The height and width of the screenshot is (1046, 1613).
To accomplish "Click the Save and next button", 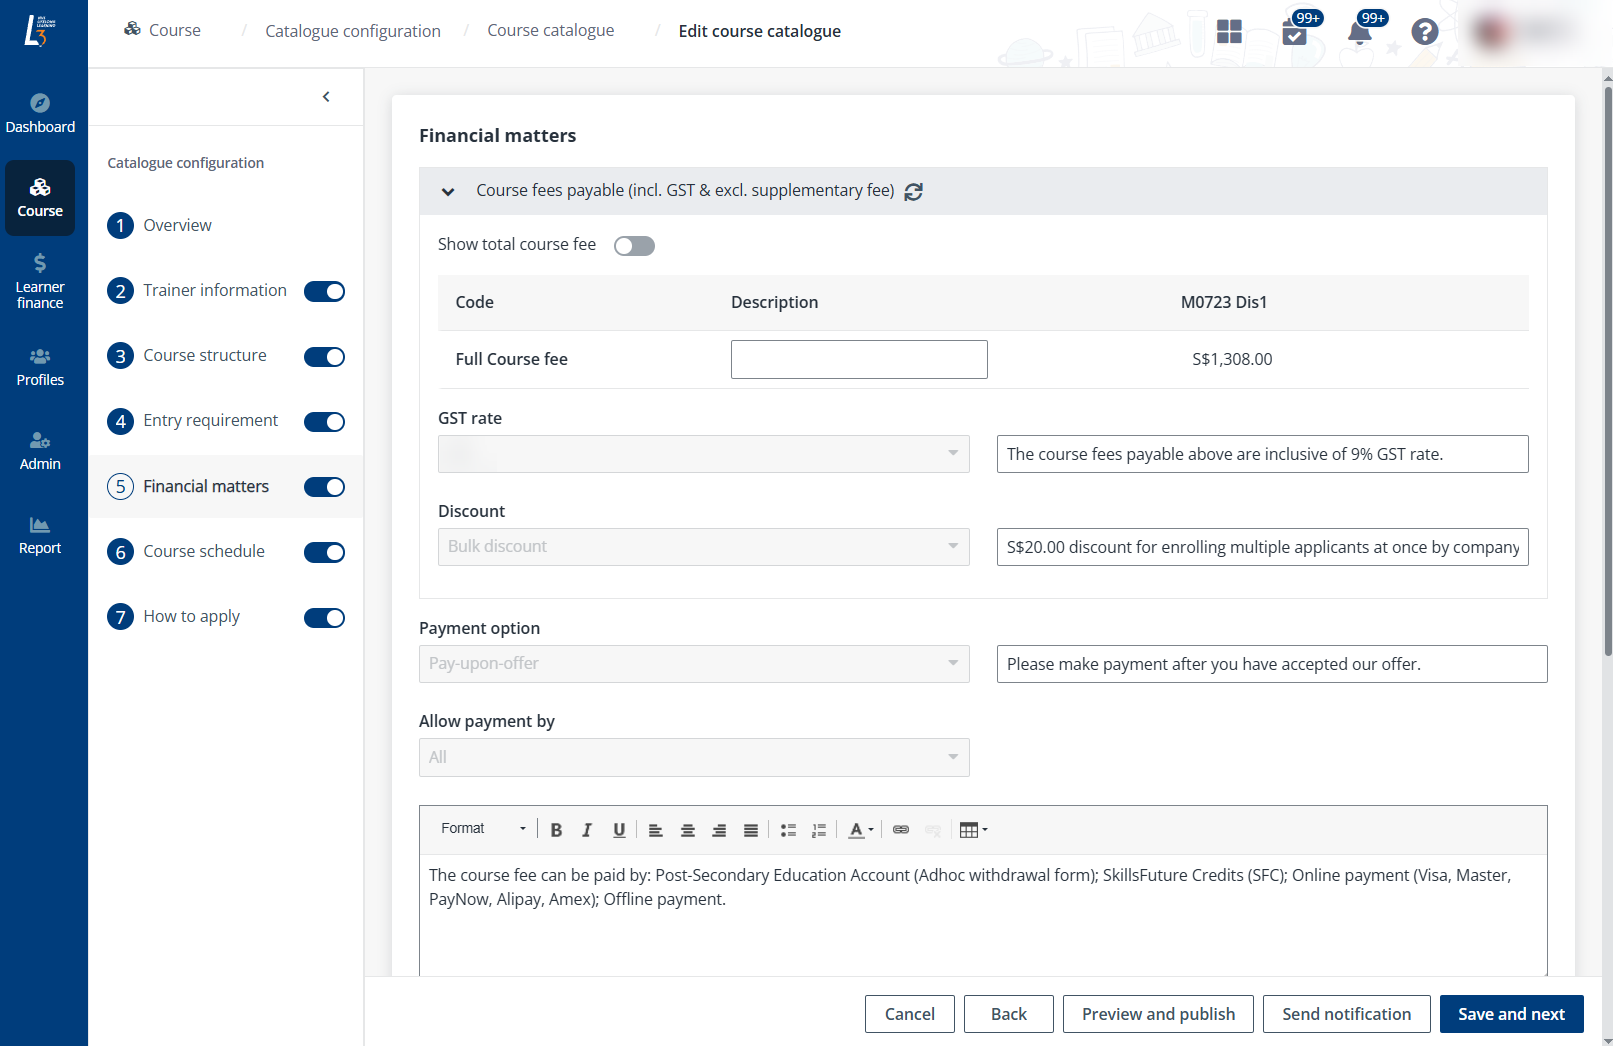I will pos(1510,1014).
